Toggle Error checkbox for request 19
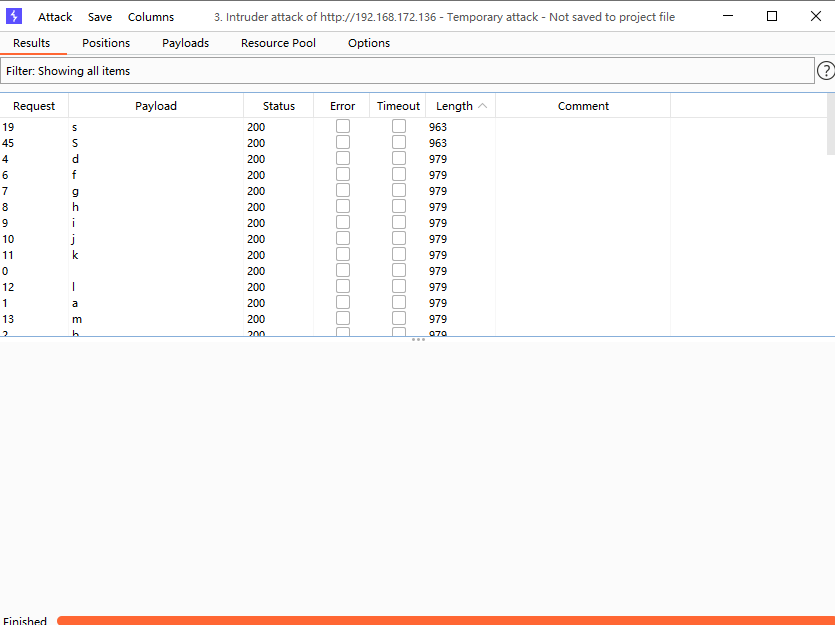Viewport: 835px width, 625px height. tap(343, 127)
